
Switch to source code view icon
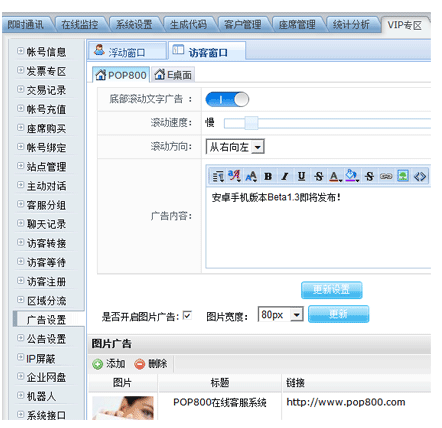[x=420, y=176]
